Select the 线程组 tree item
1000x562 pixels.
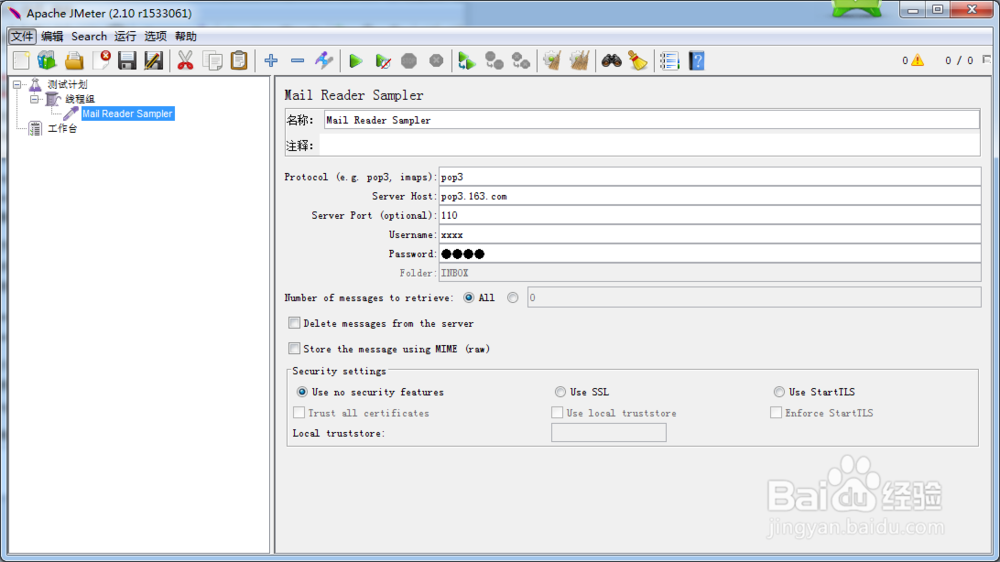tap(80, 99)
